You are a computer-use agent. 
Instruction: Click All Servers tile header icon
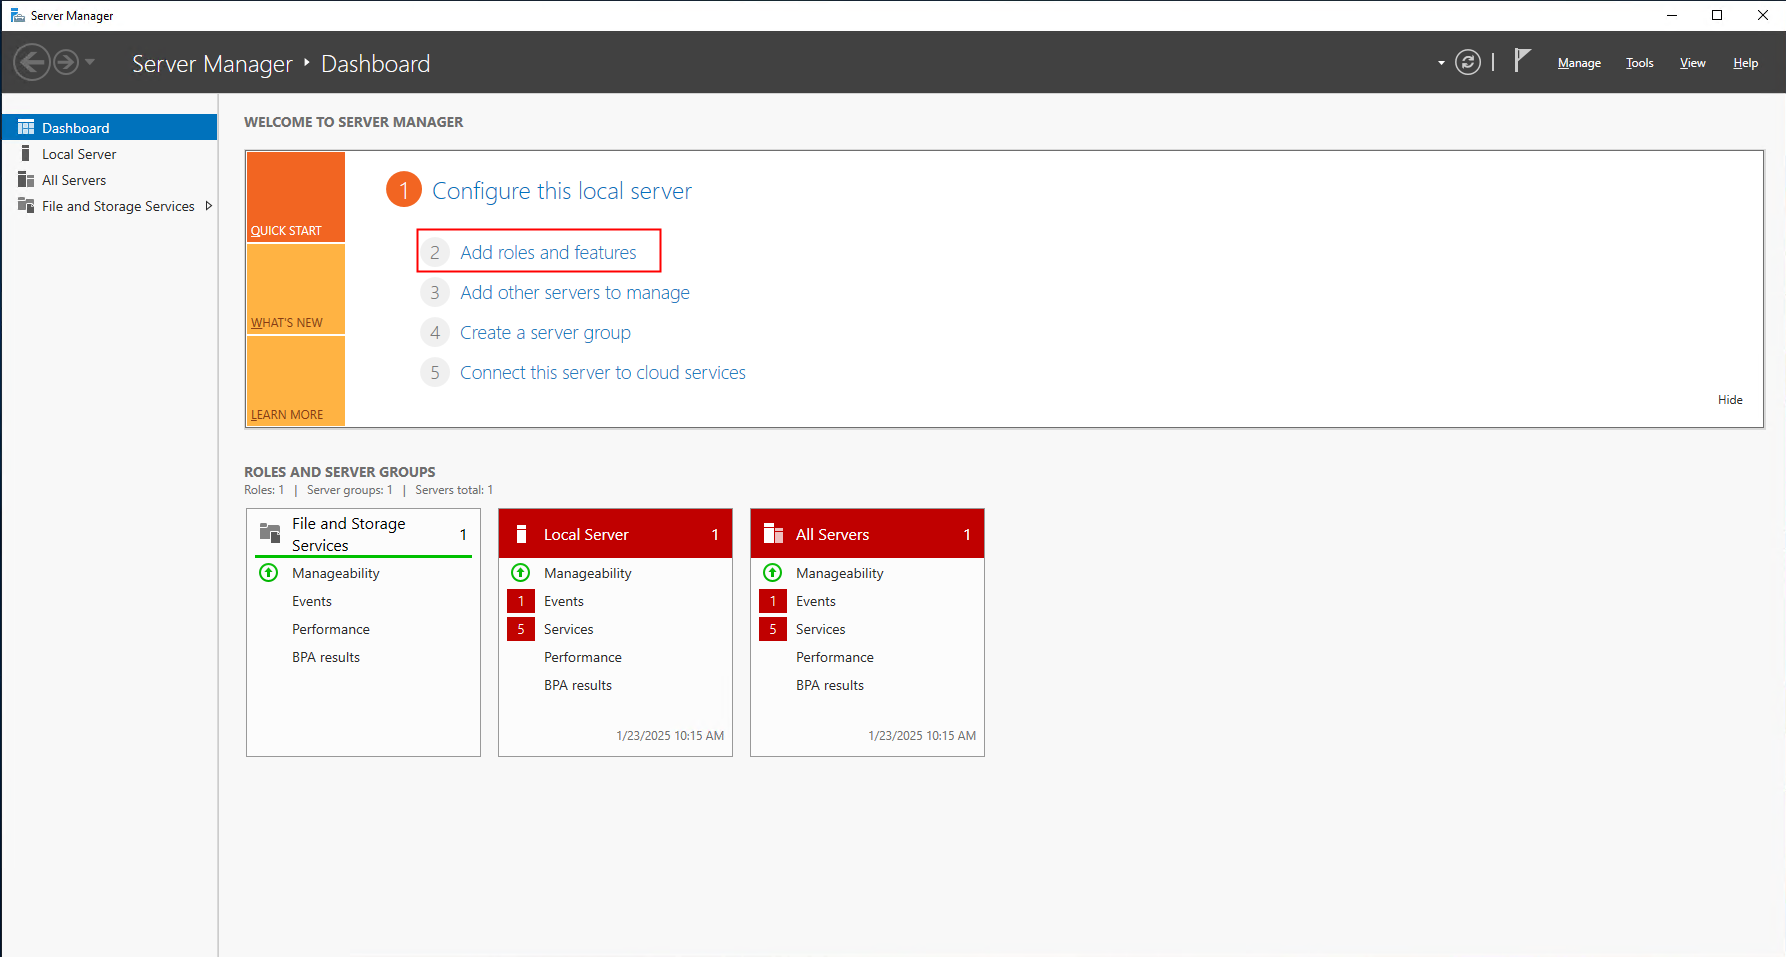click(x=773, y=533)
